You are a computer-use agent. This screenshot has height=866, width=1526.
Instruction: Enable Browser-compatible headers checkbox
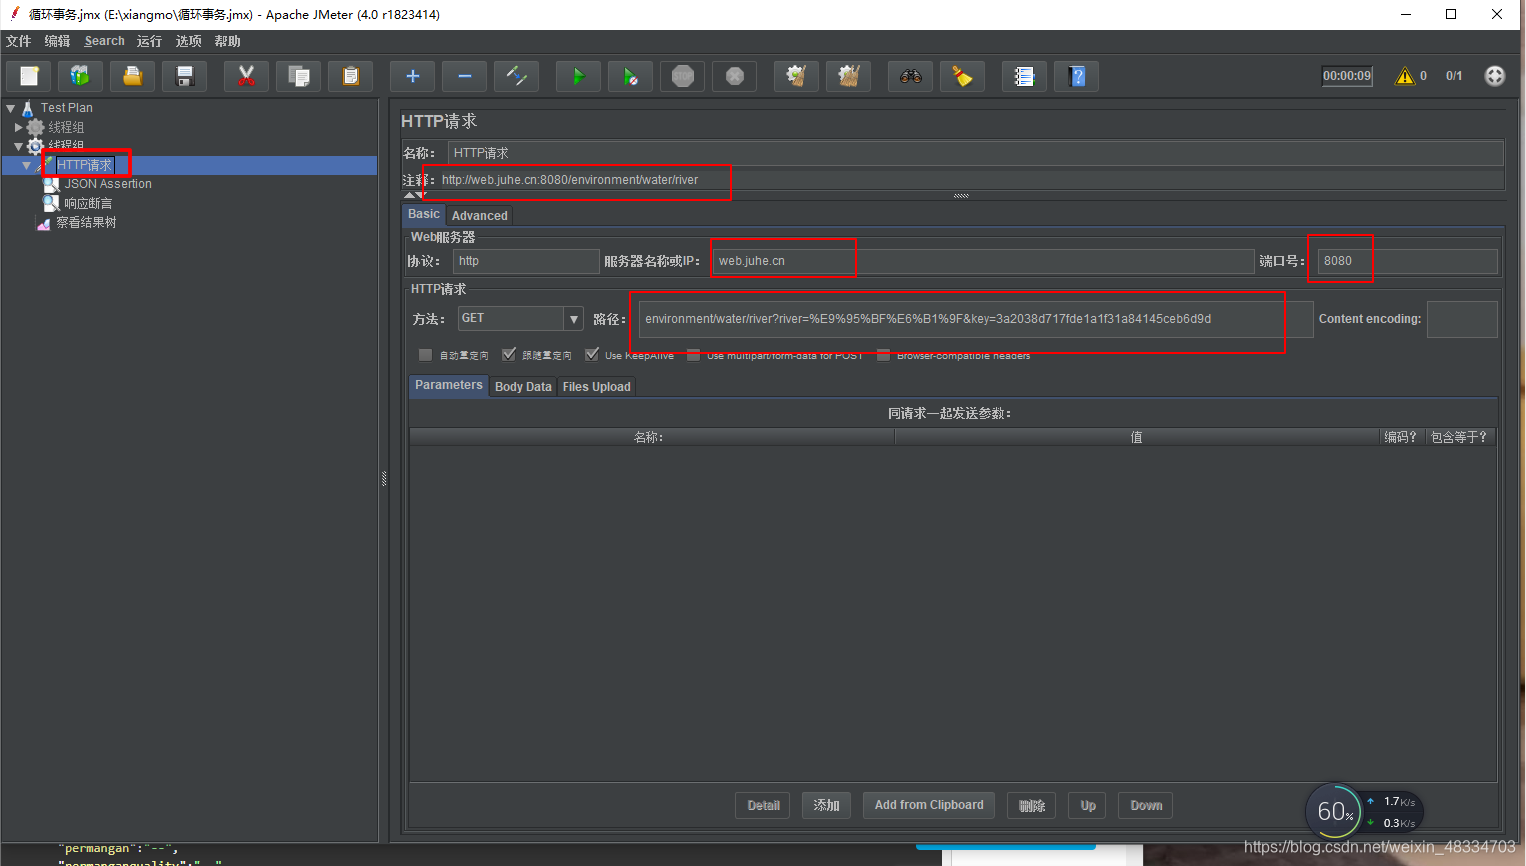click(884, 354)
